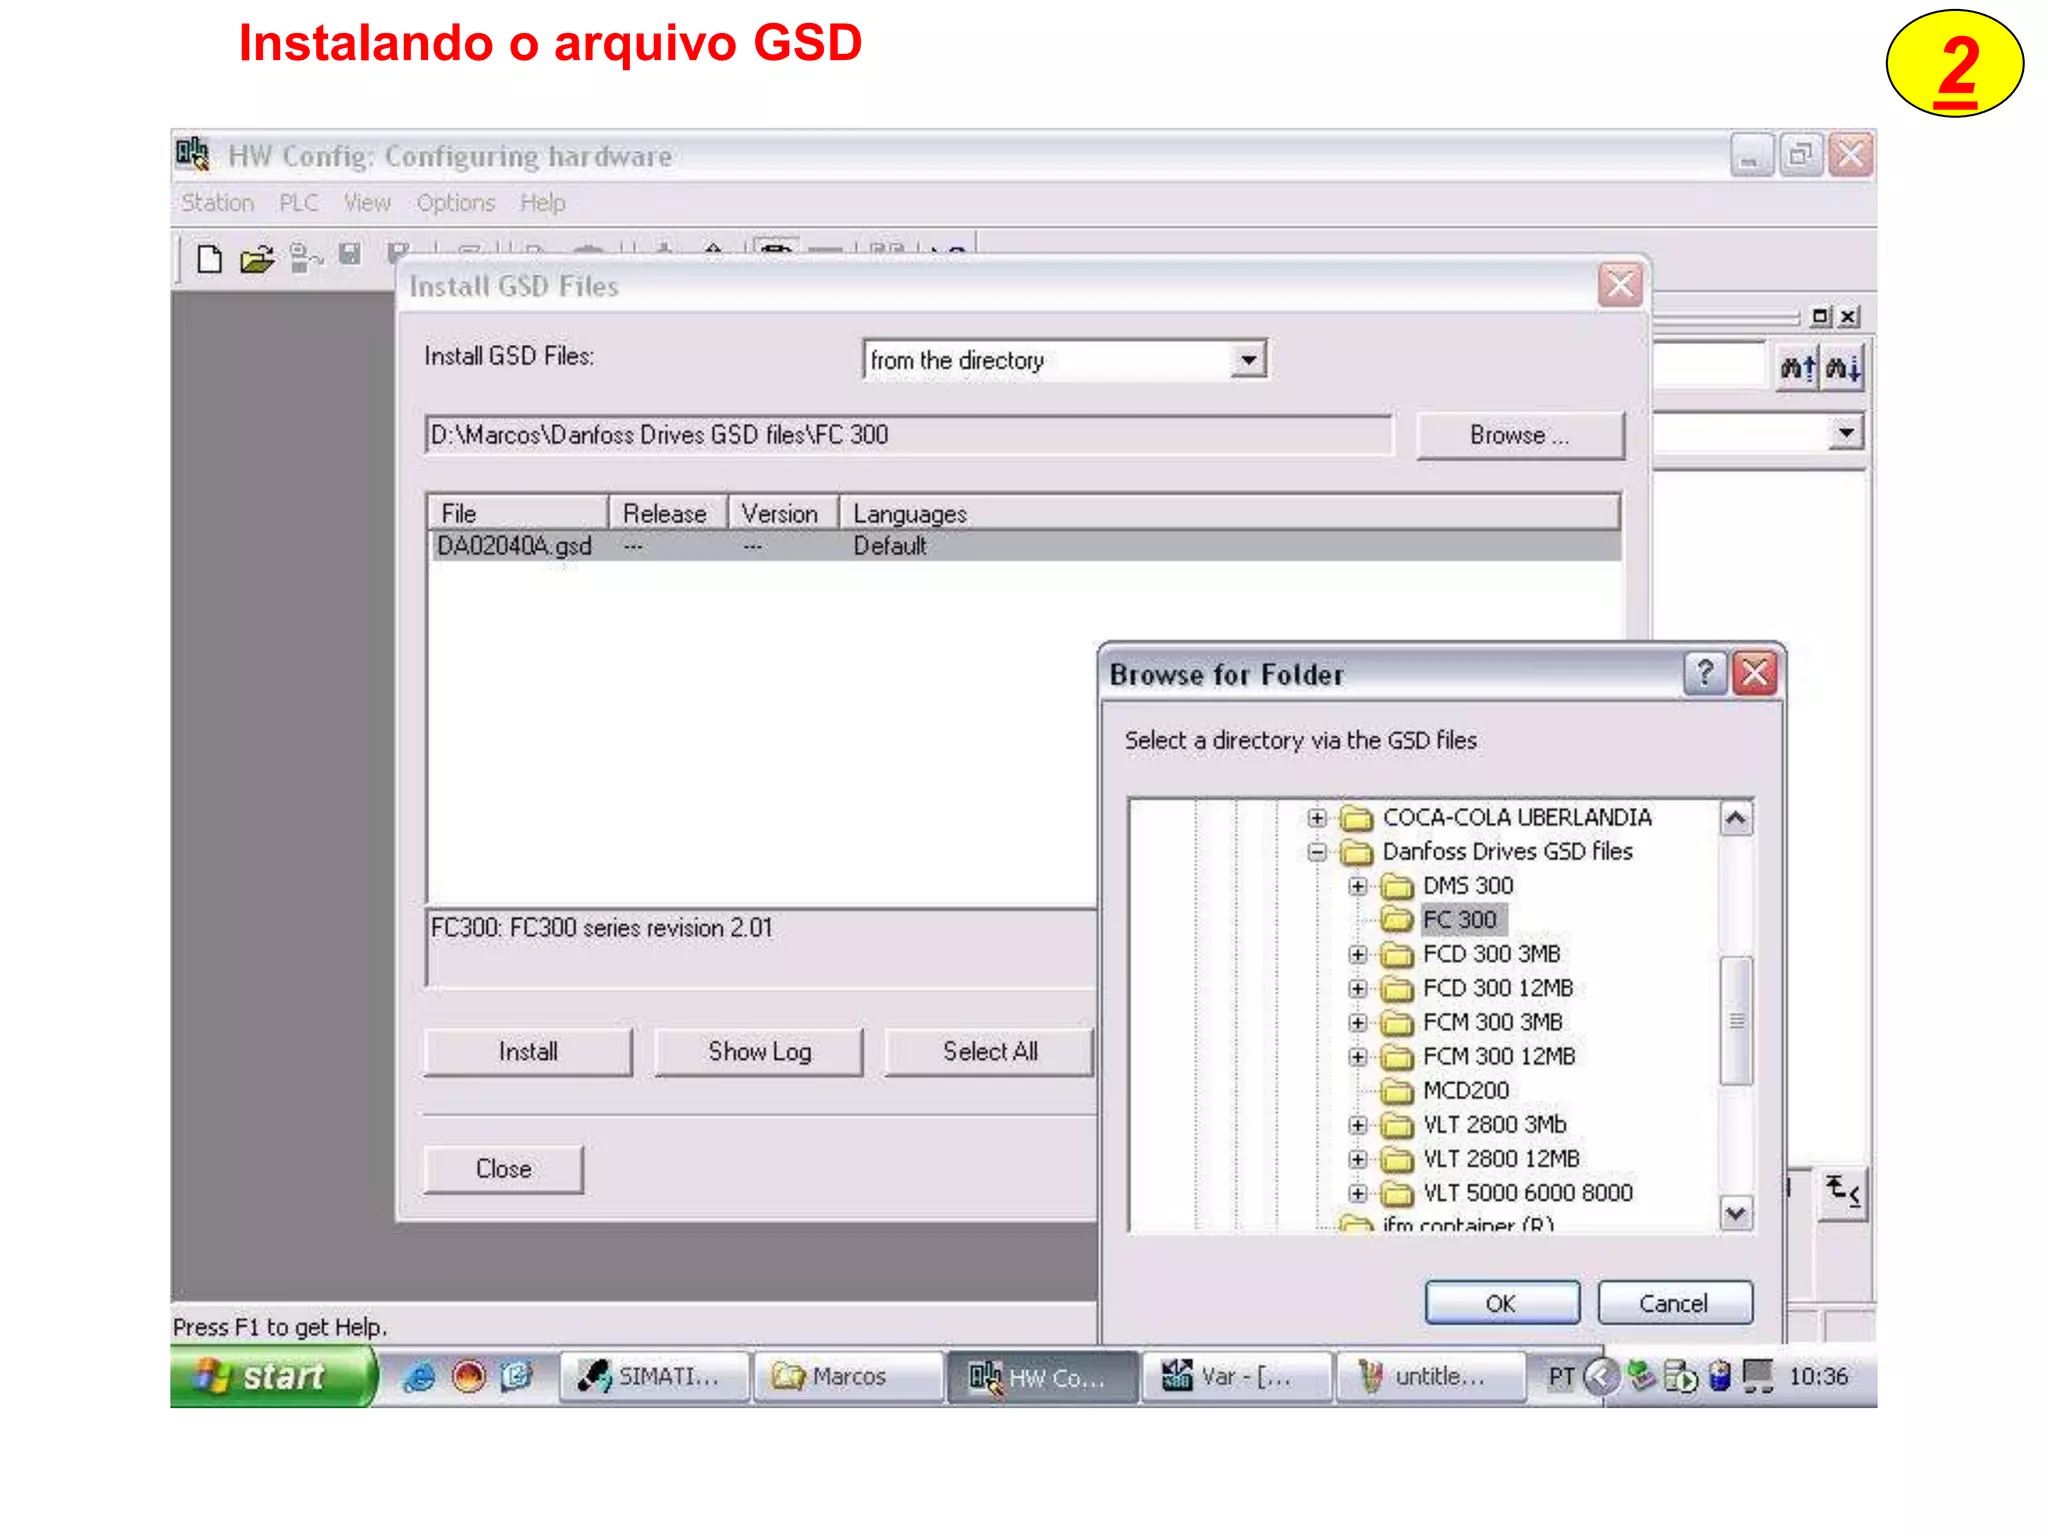The height and width of the screenshot is (1536, 2048).
Task: Click the Save floppy disk toolbar icon
Action: click(349, 255)
